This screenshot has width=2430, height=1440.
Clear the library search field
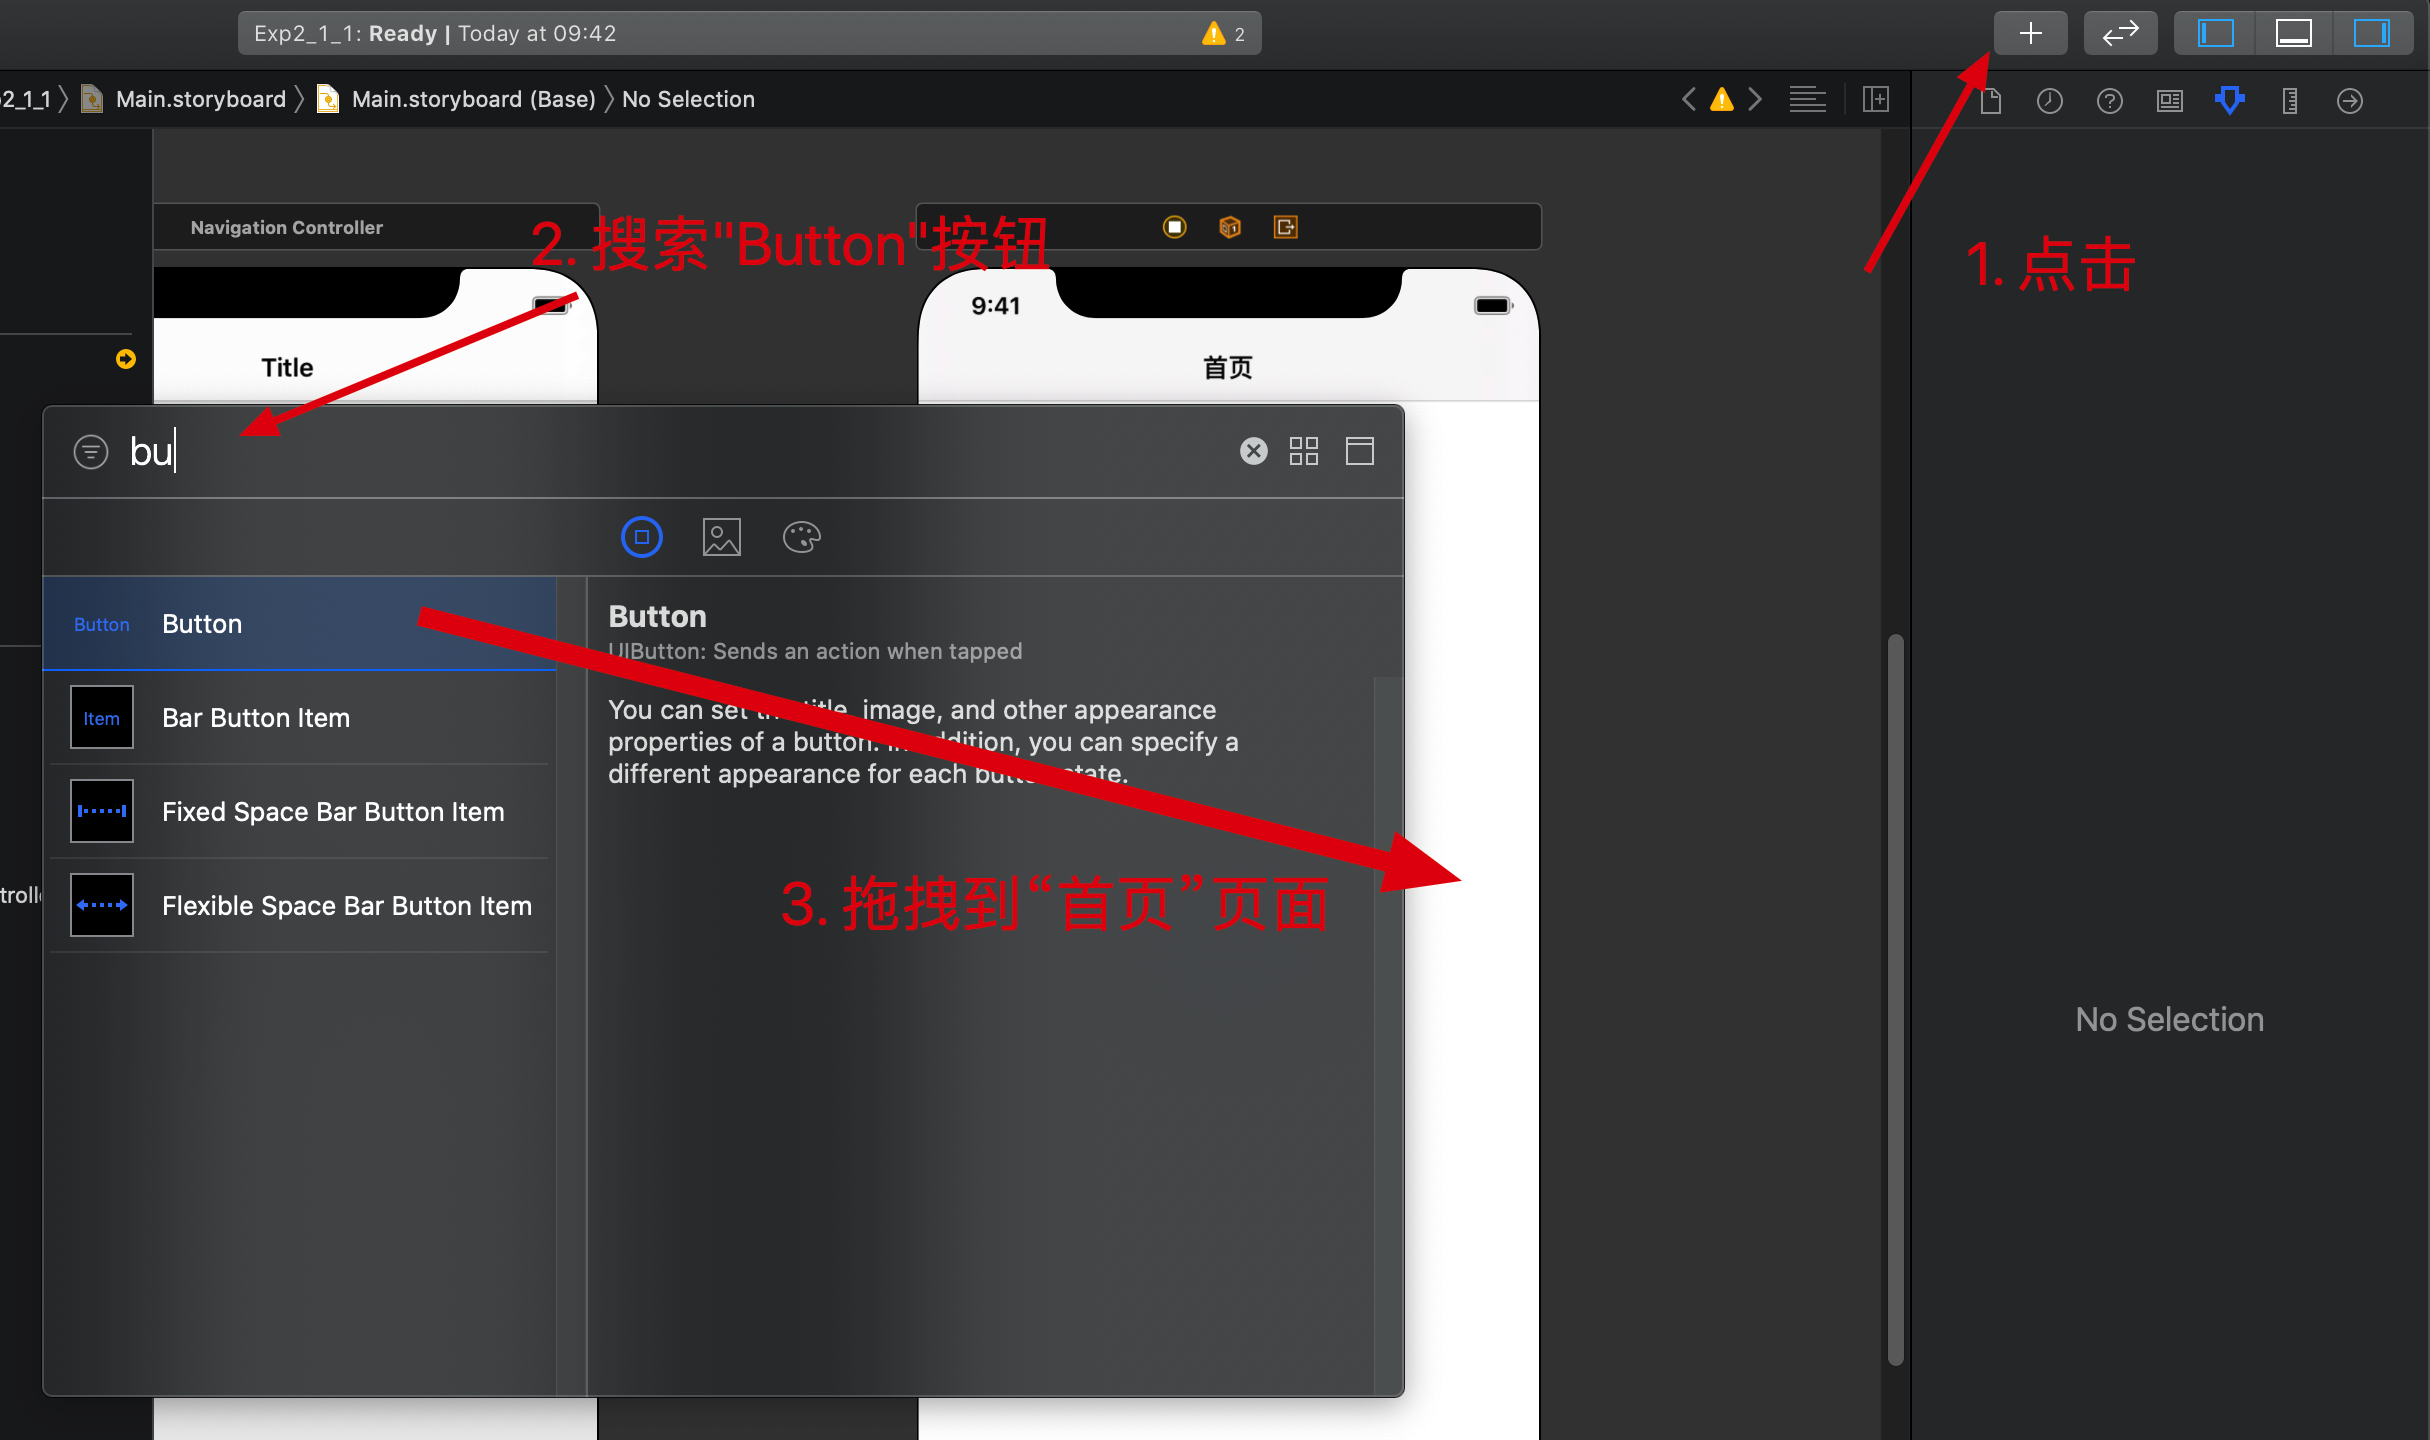click(1252, 451)
